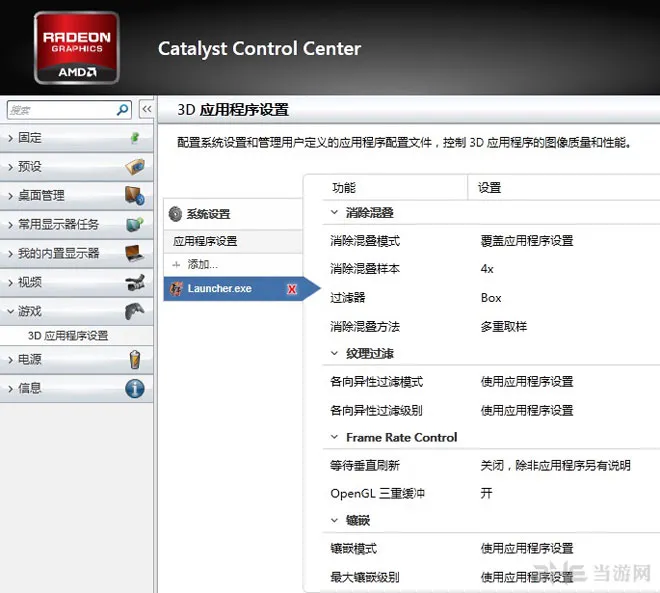Change the 各向异性过滤级别 setting value

[x=527, y=410]
